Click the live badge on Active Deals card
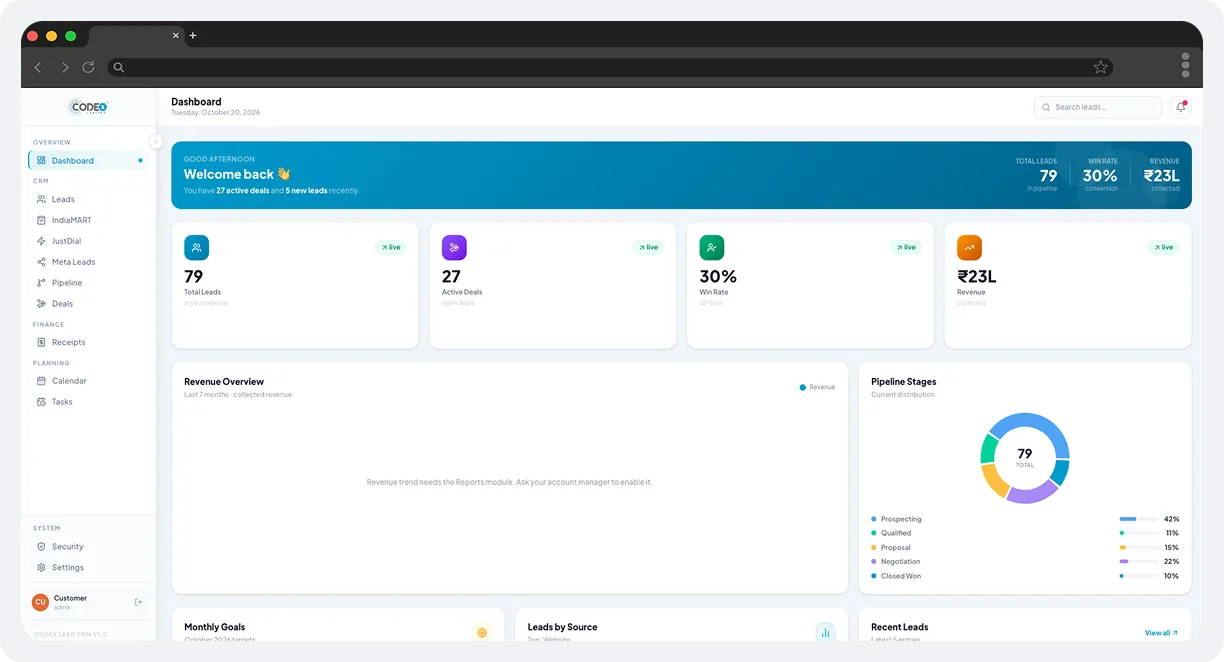 pyautogui.click(x=648, y=247)
